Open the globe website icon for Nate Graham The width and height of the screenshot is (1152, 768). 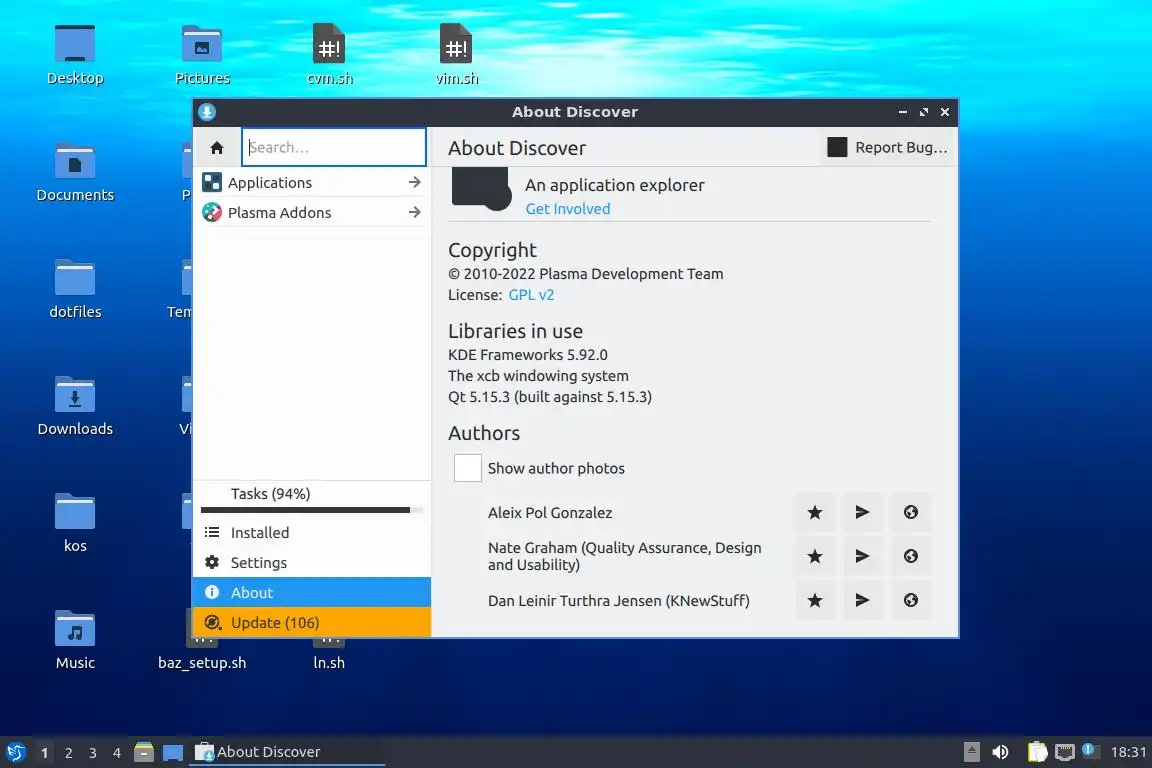(911, 556)
